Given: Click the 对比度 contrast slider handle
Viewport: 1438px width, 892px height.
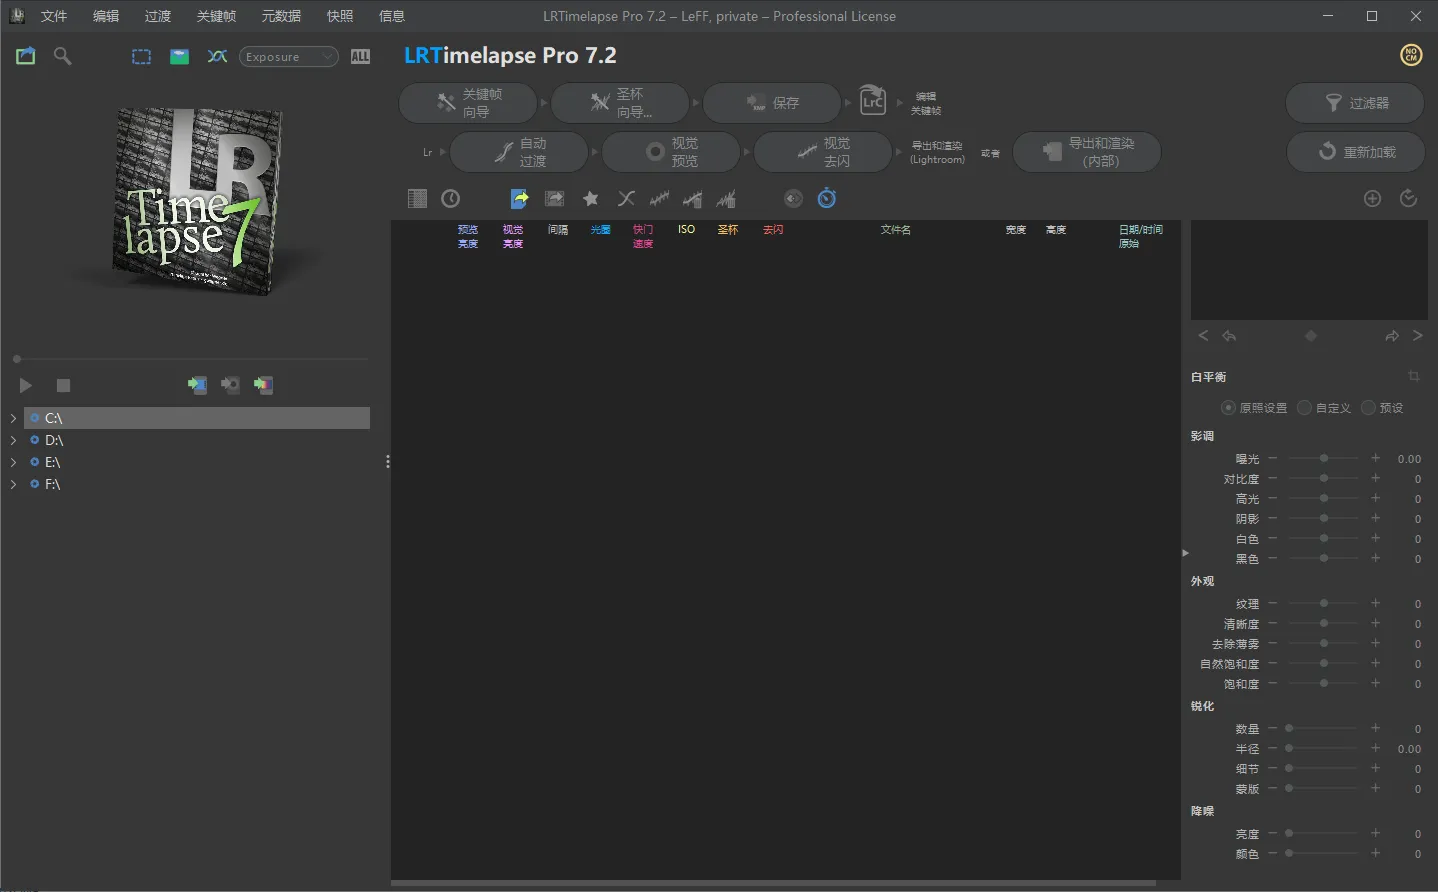Looking at the screenshot, I should click(1324, 479).
